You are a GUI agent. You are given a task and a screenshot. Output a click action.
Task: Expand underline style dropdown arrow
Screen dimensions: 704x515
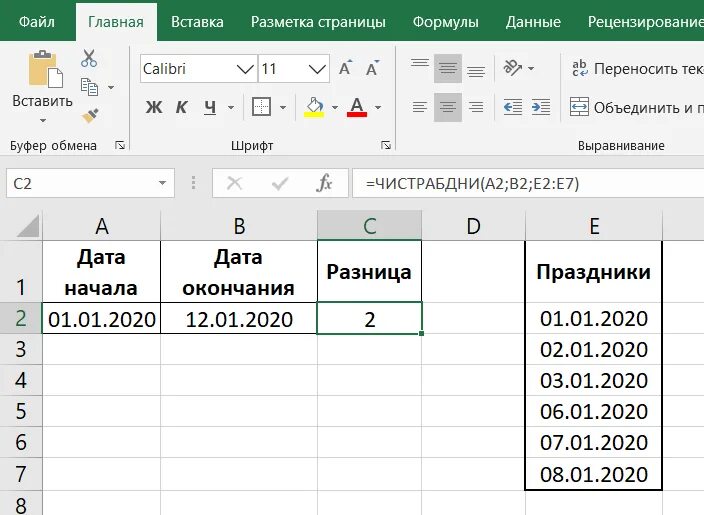point(231,108)
